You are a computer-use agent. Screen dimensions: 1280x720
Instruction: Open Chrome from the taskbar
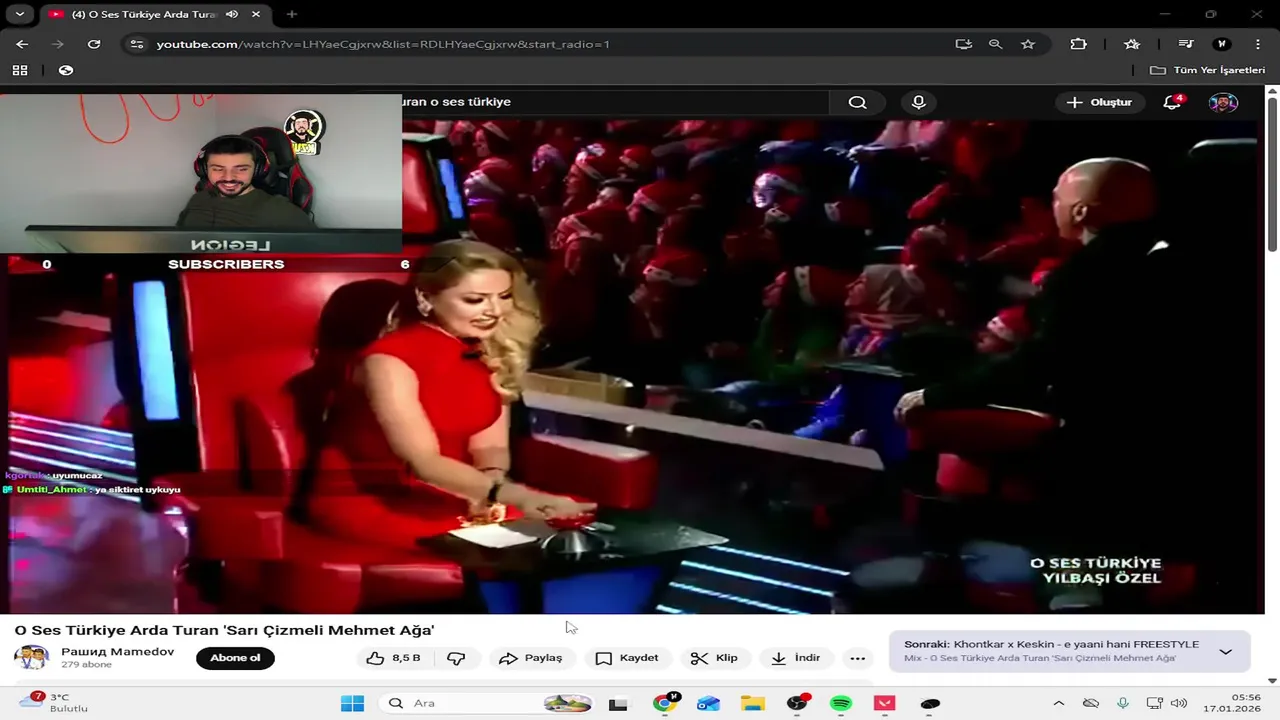(665, 703)
